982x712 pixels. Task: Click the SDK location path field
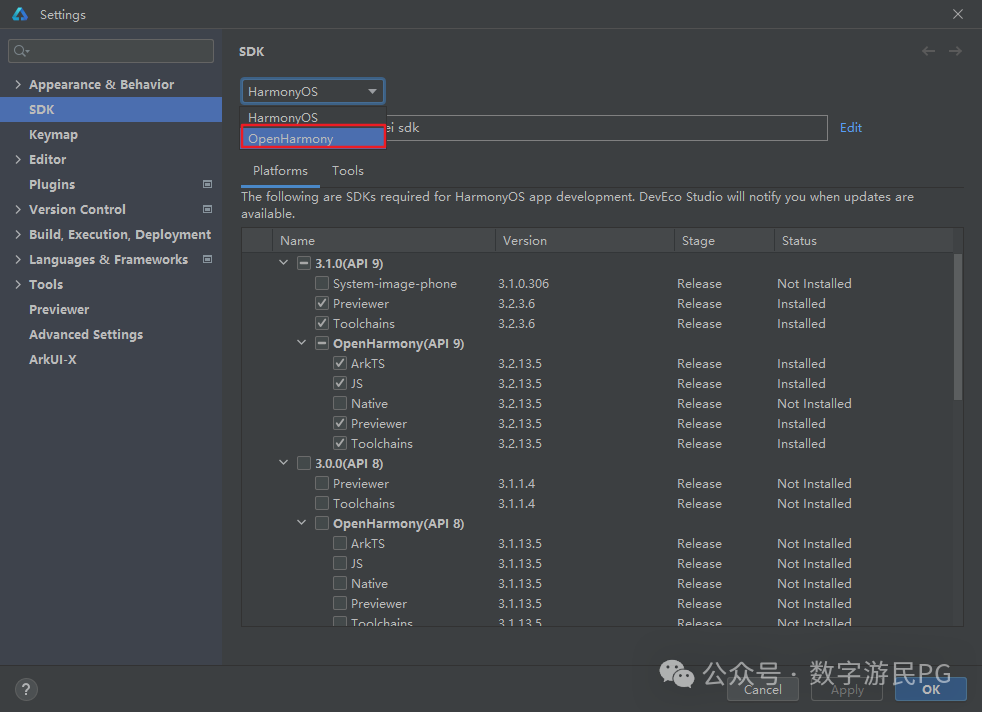pos(606,128)
